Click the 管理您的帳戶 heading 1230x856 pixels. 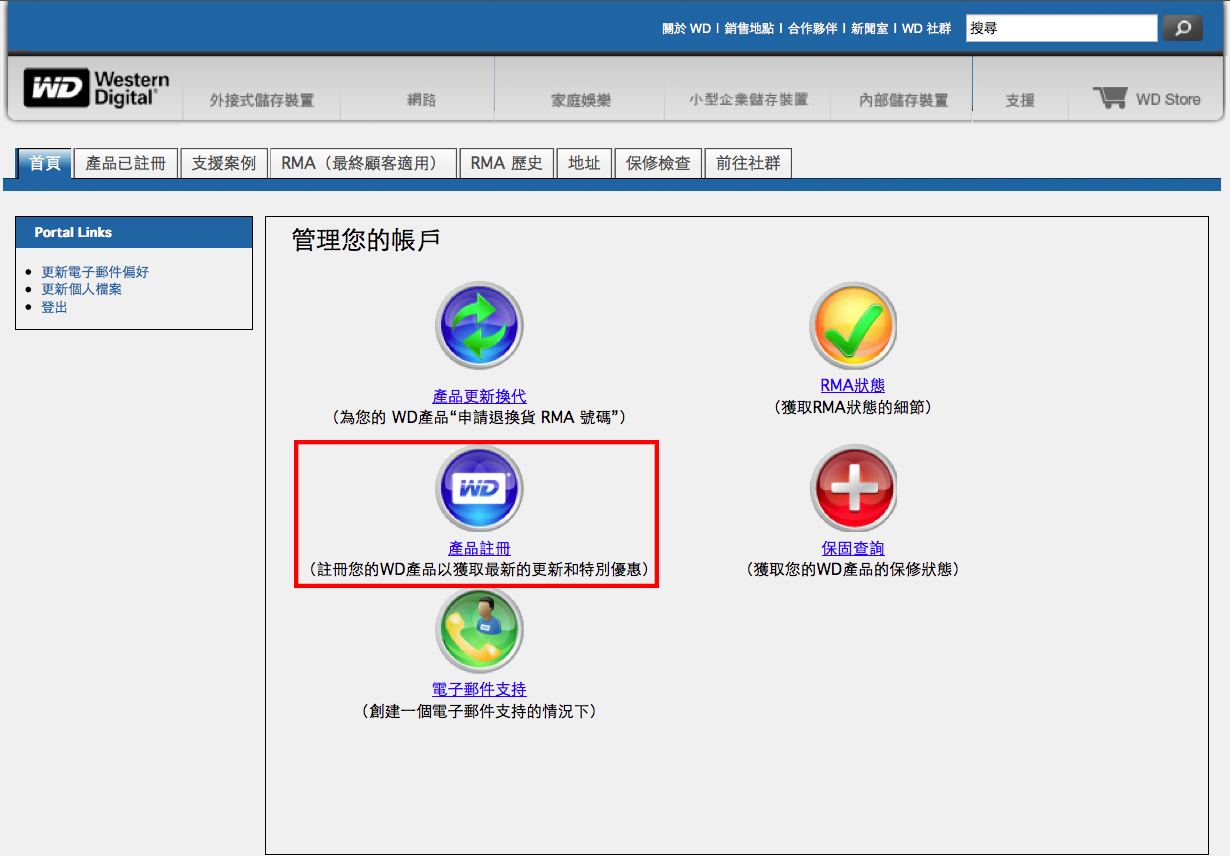pyautogui.click(x=366, y=240)
